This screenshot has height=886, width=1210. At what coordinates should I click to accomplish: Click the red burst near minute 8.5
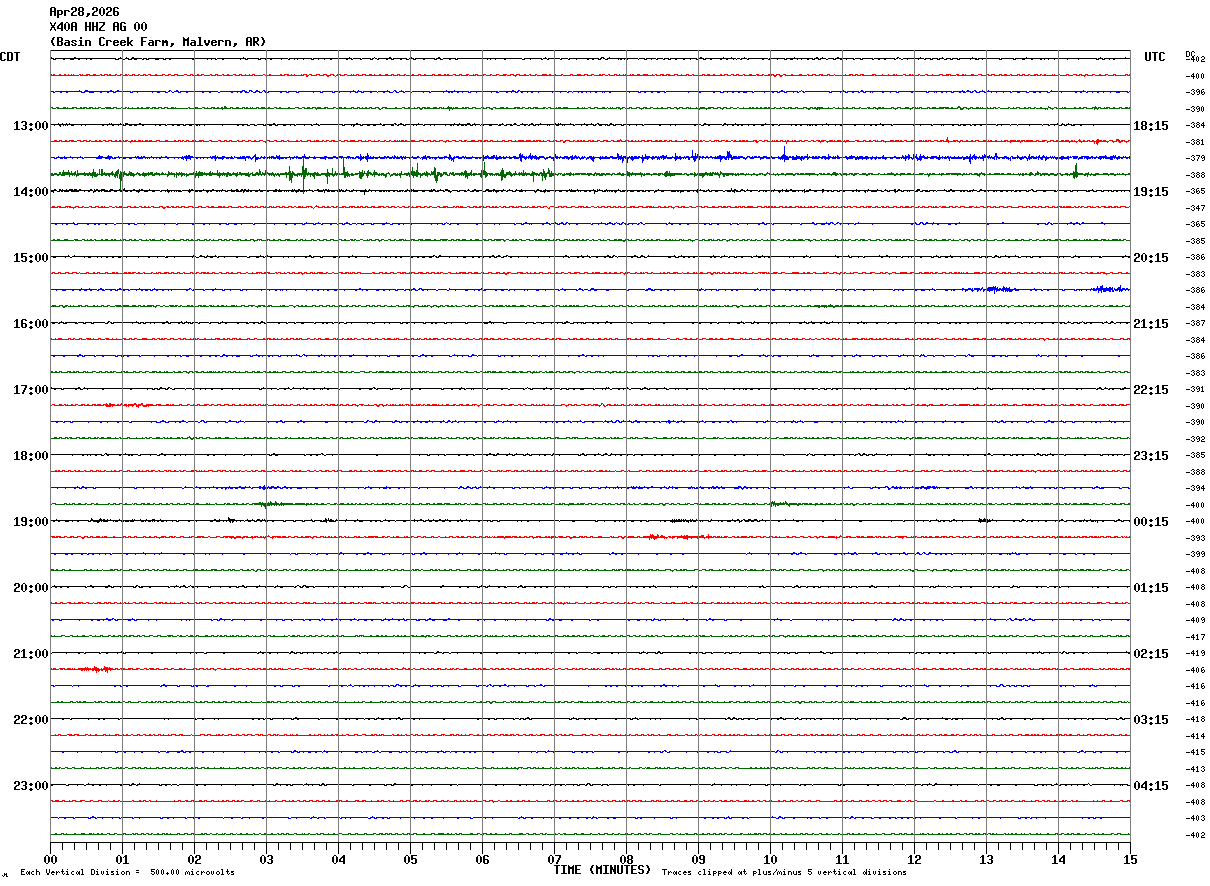(678, 537)
